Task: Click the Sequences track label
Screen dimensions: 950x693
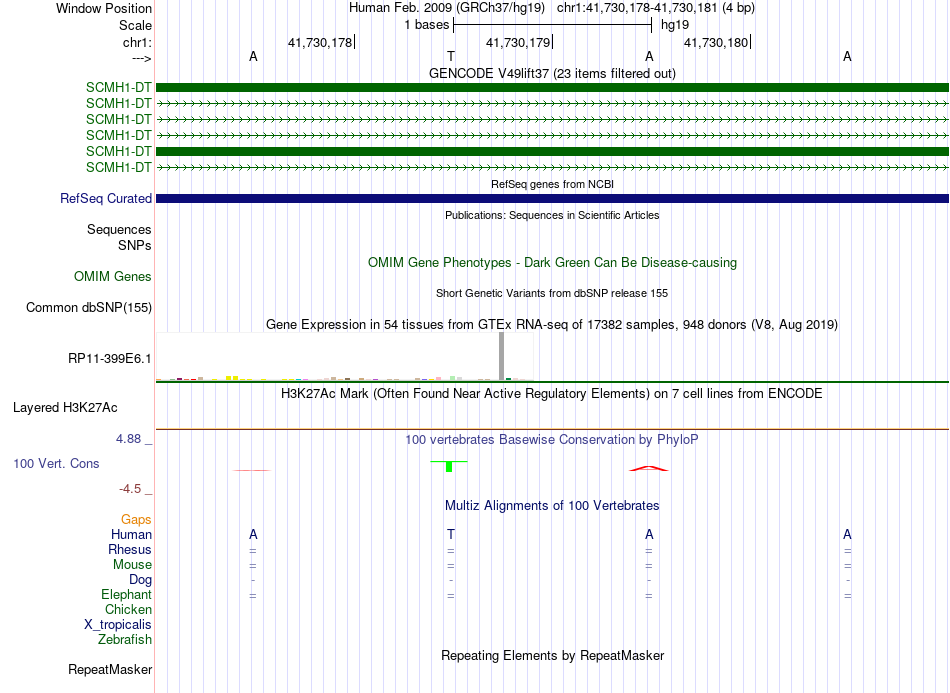Action: coord(119,230)
